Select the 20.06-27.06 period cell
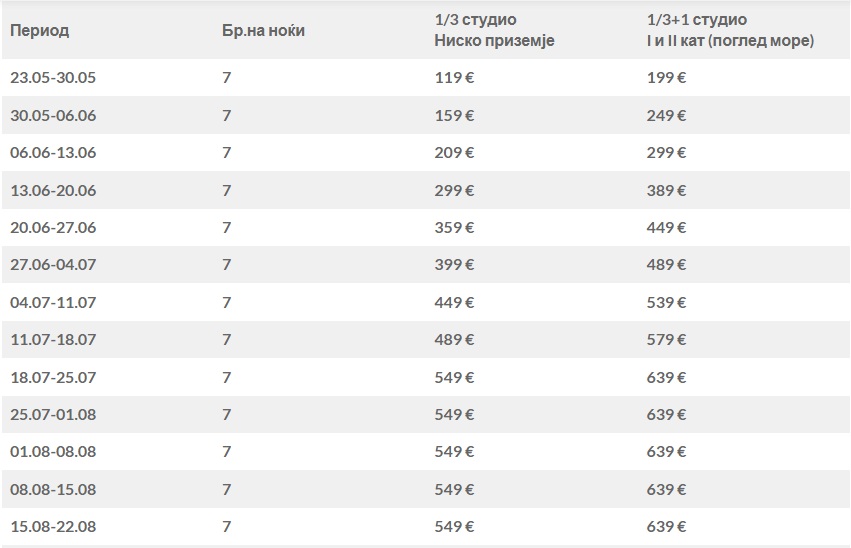The width and height of the screenshot is (851, 548). tap(53, 227)
